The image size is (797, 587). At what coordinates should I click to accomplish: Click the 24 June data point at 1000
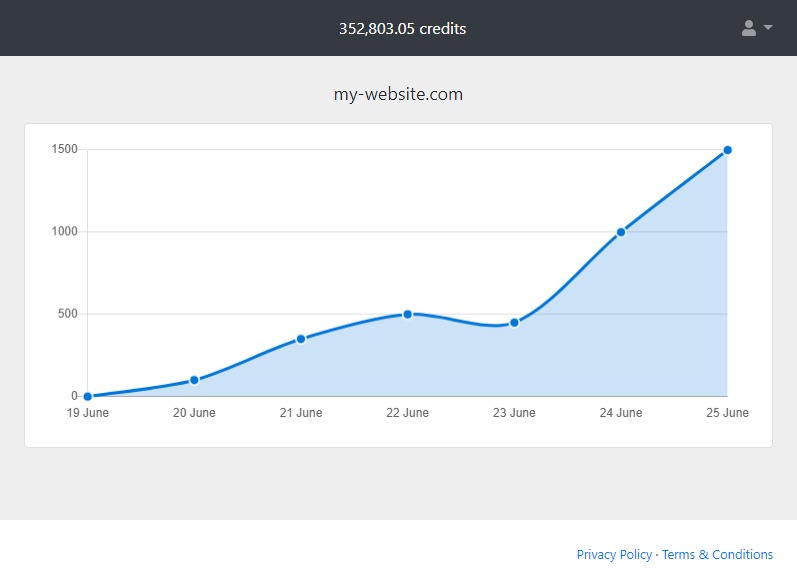[621, 232]
